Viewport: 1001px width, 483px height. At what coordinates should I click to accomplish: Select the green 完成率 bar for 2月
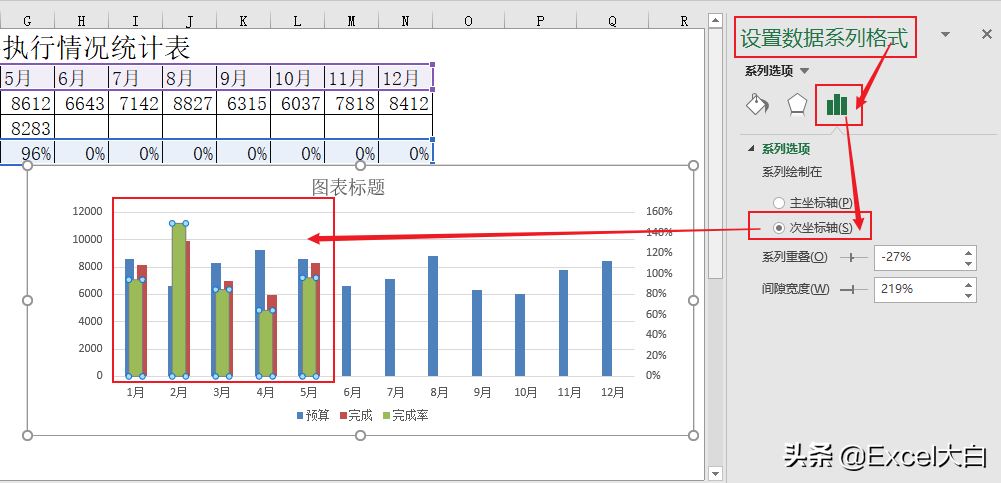coord(179,300)
